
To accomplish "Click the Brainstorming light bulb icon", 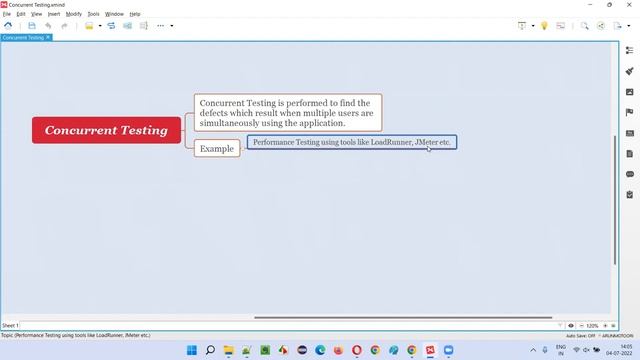I will click(x=544, y=26).
